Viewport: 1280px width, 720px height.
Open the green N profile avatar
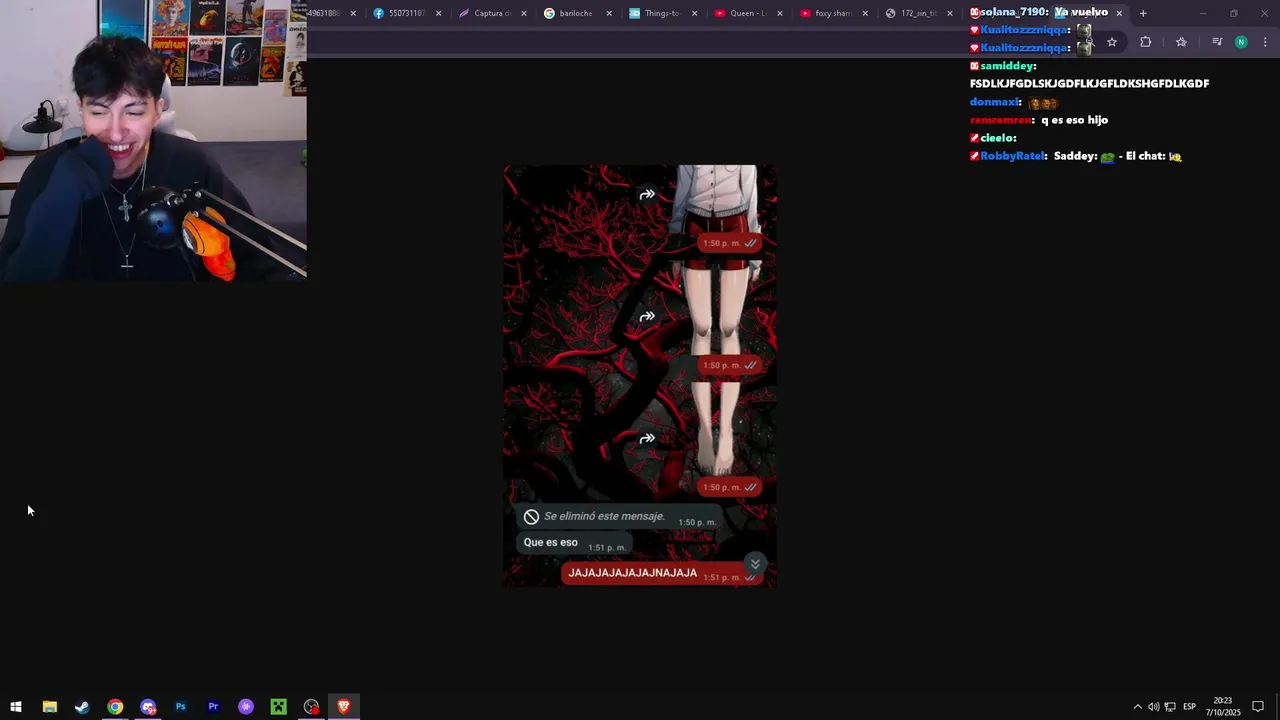click(1241, 42)
